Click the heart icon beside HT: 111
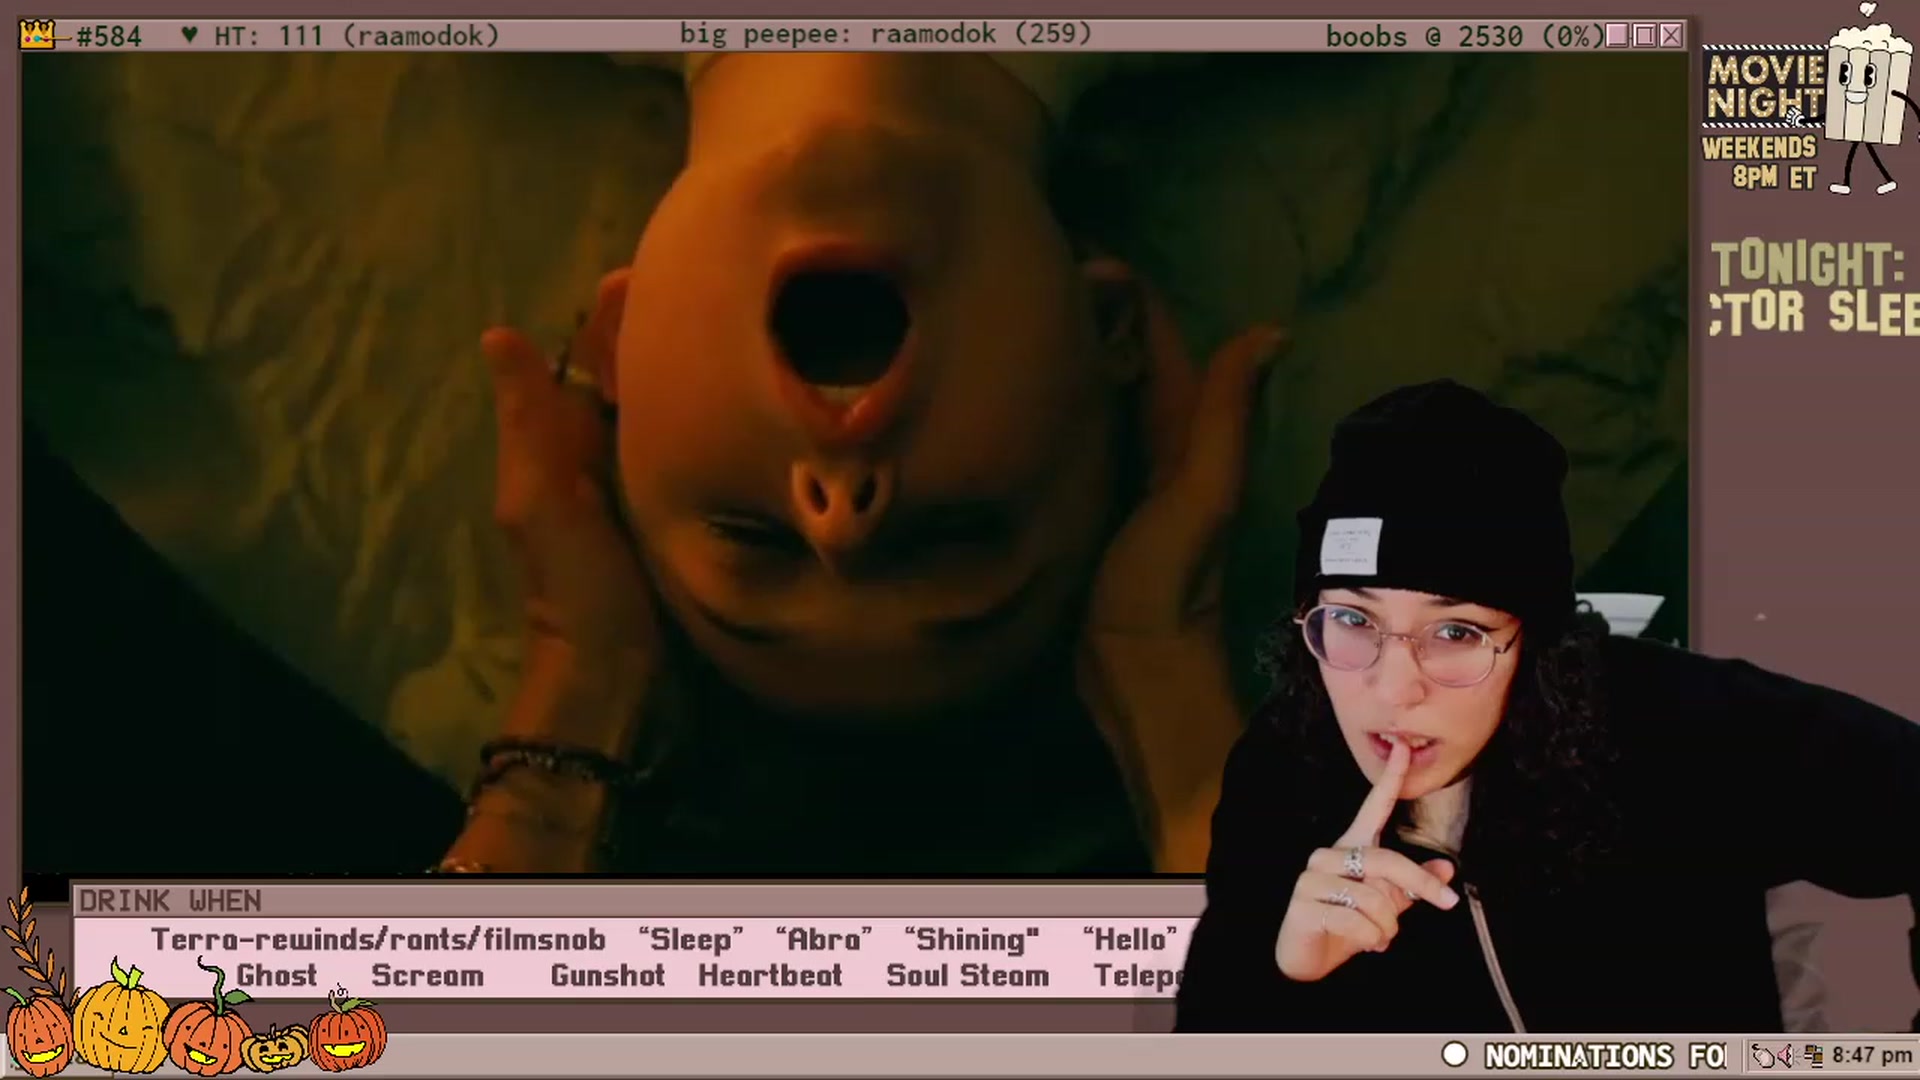 (189, 36)
